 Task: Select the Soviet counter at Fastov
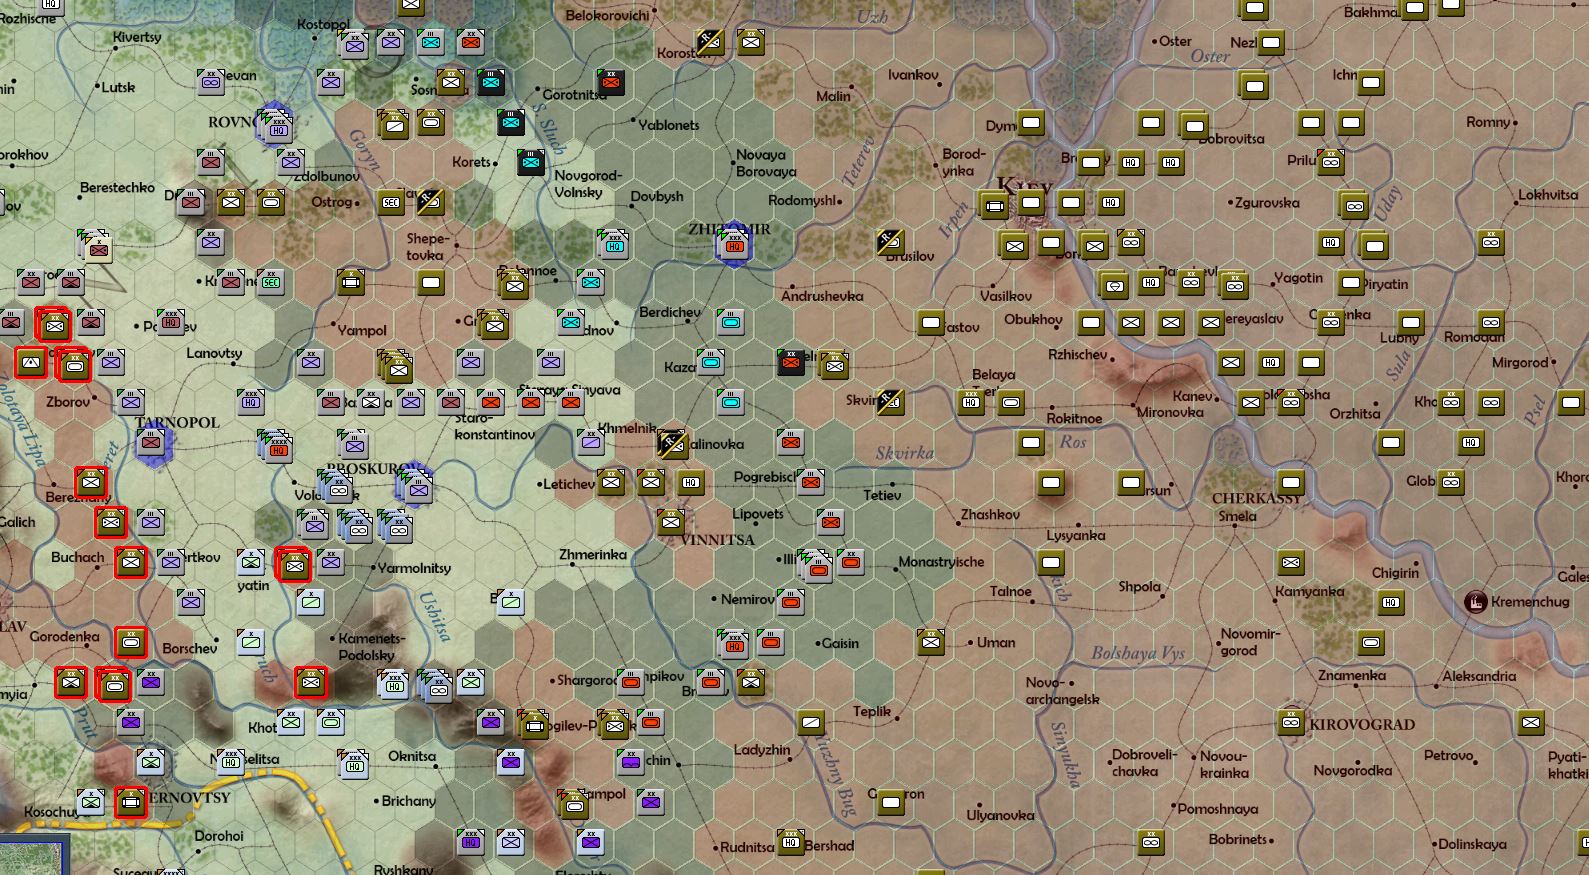point(931,322)
